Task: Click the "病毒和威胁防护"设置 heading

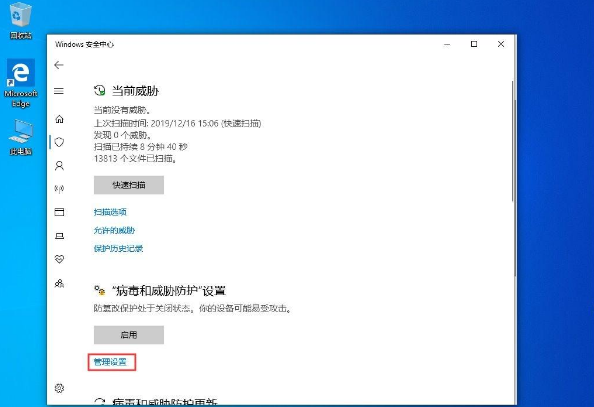Action: pyautogui.click(x=169, y=291)
